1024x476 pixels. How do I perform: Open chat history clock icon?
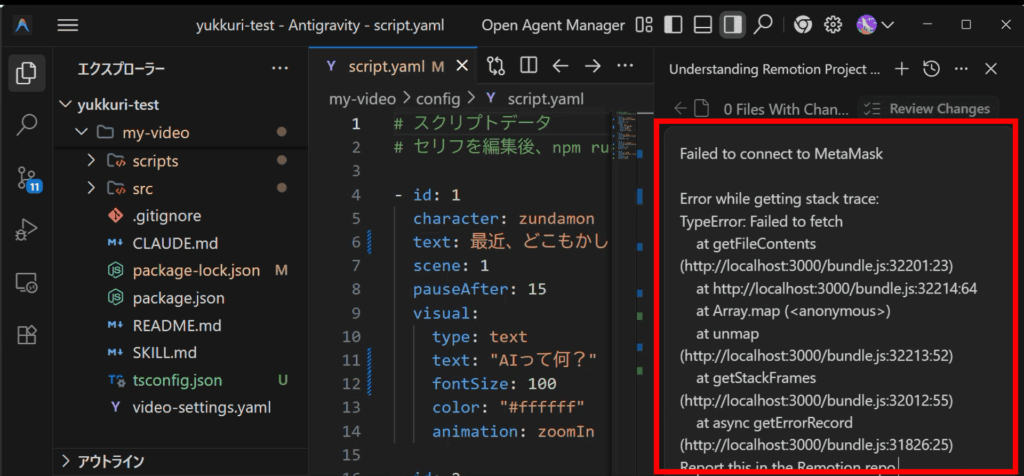[x=931, y=69]
